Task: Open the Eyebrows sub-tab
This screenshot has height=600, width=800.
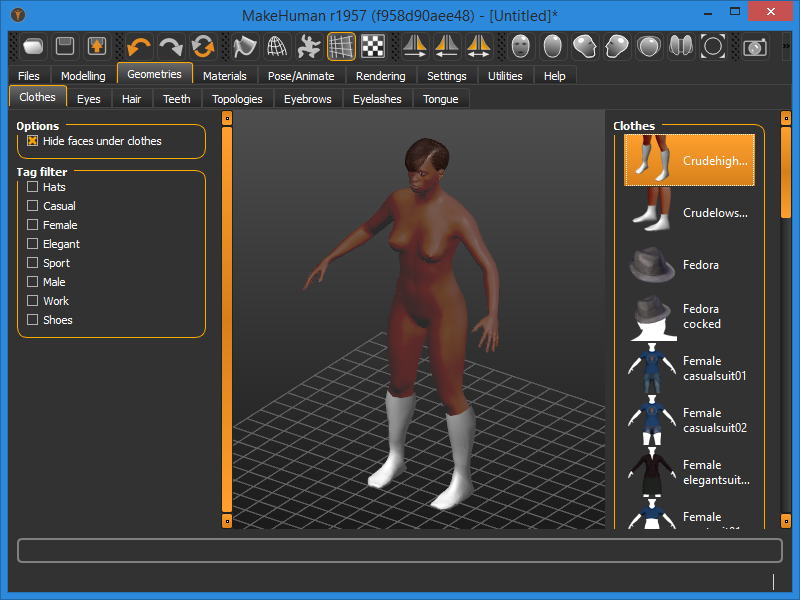Action: point(308,98)
